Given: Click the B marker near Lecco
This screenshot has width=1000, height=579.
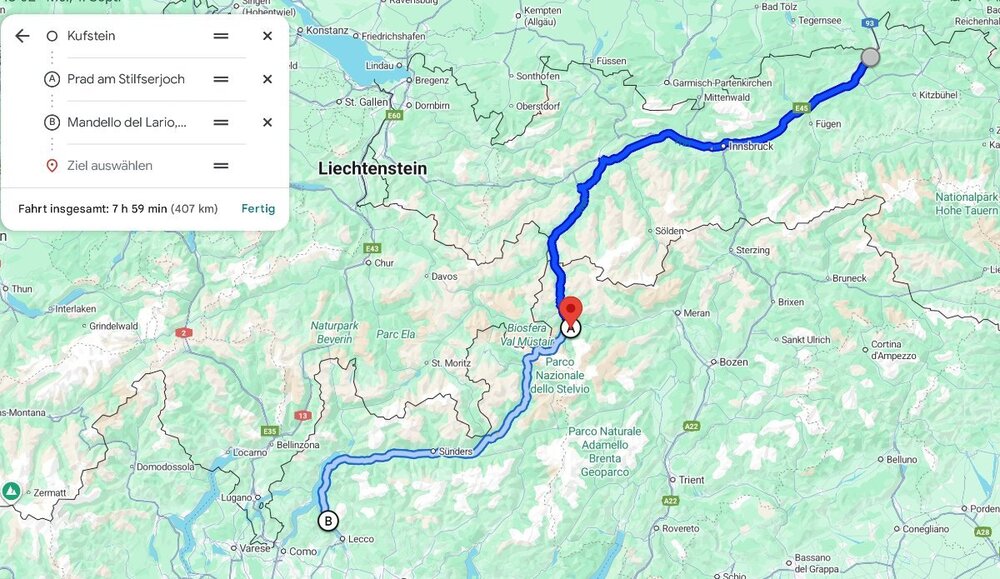Looking at the screenshot, I should (x=328, y=521).
